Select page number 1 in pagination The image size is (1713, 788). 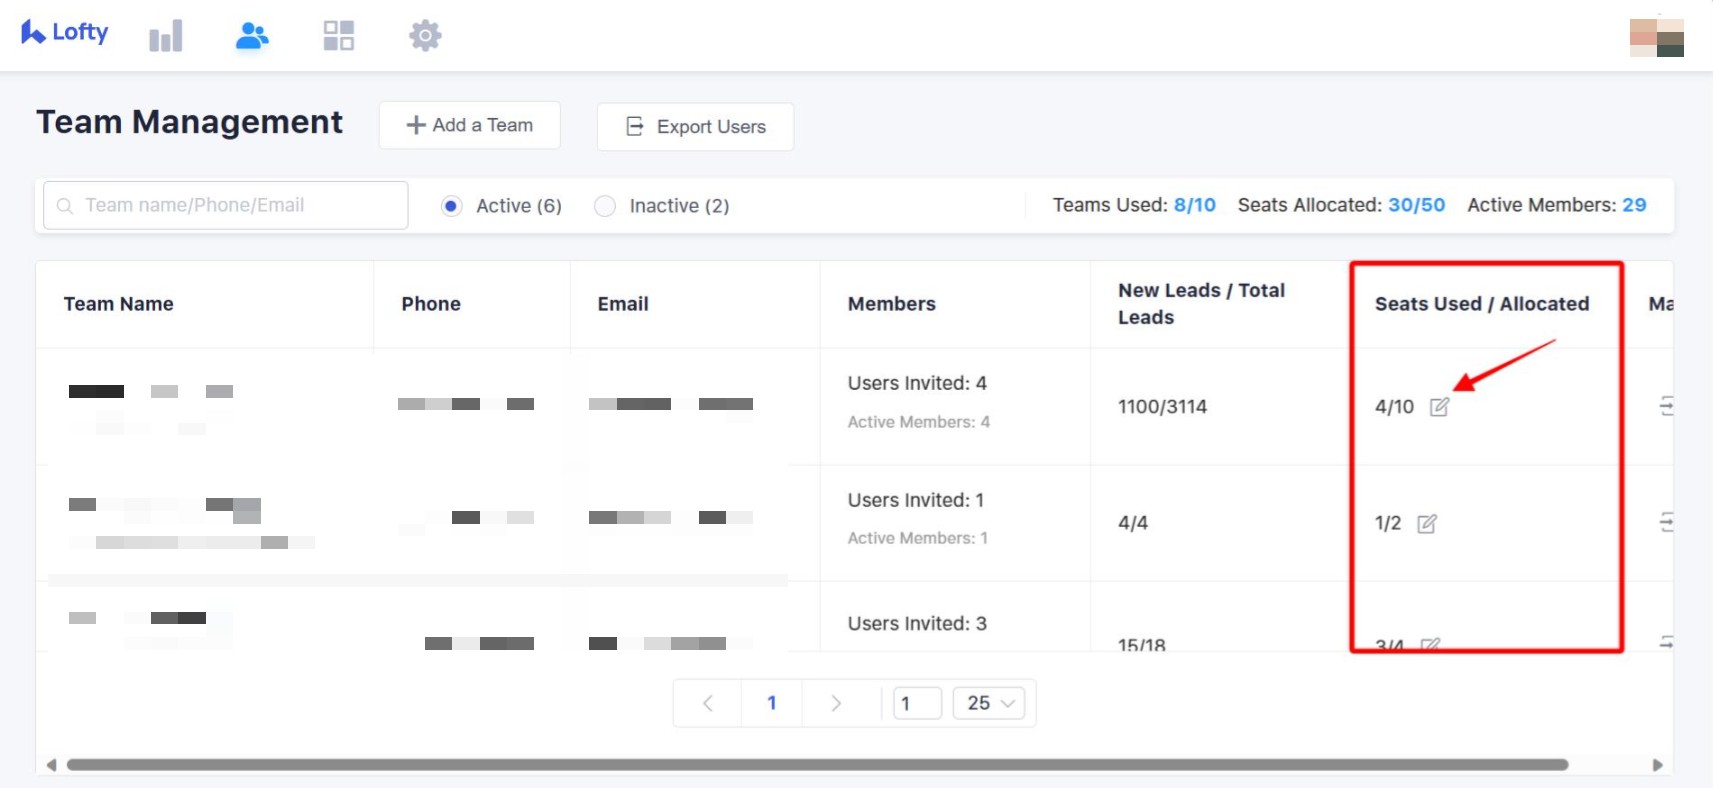click(771, 703)
